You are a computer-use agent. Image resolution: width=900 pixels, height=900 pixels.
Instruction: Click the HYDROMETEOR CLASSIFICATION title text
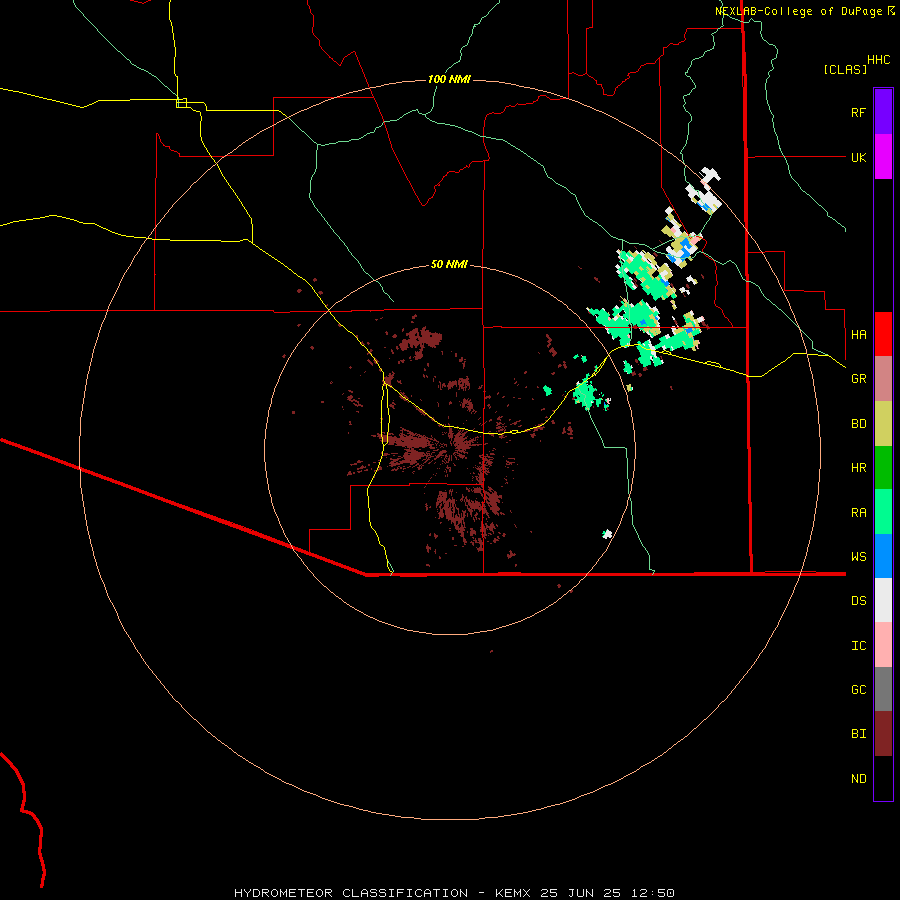351,893
